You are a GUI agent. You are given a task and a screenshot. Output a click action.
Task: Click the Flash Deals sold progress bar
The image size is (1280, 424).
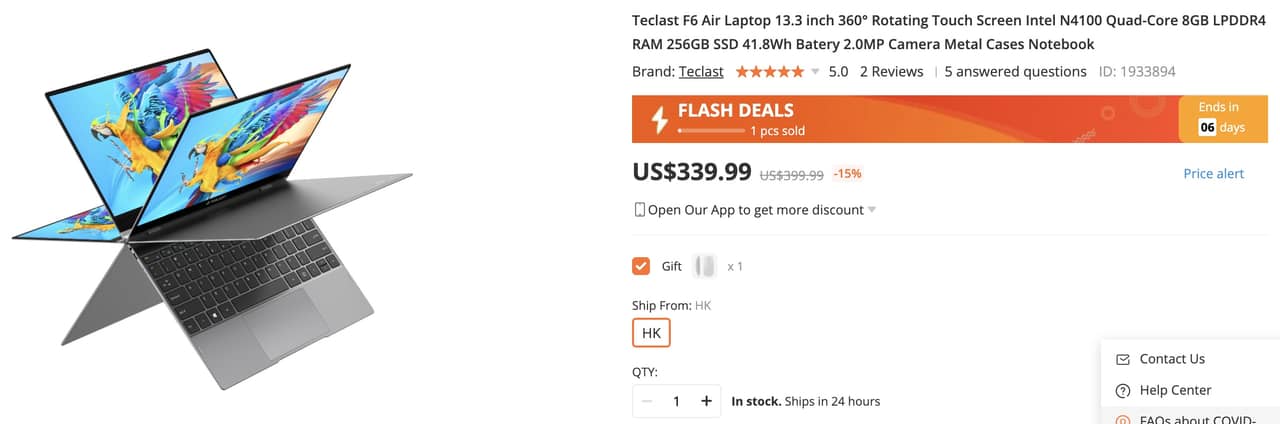710,131
